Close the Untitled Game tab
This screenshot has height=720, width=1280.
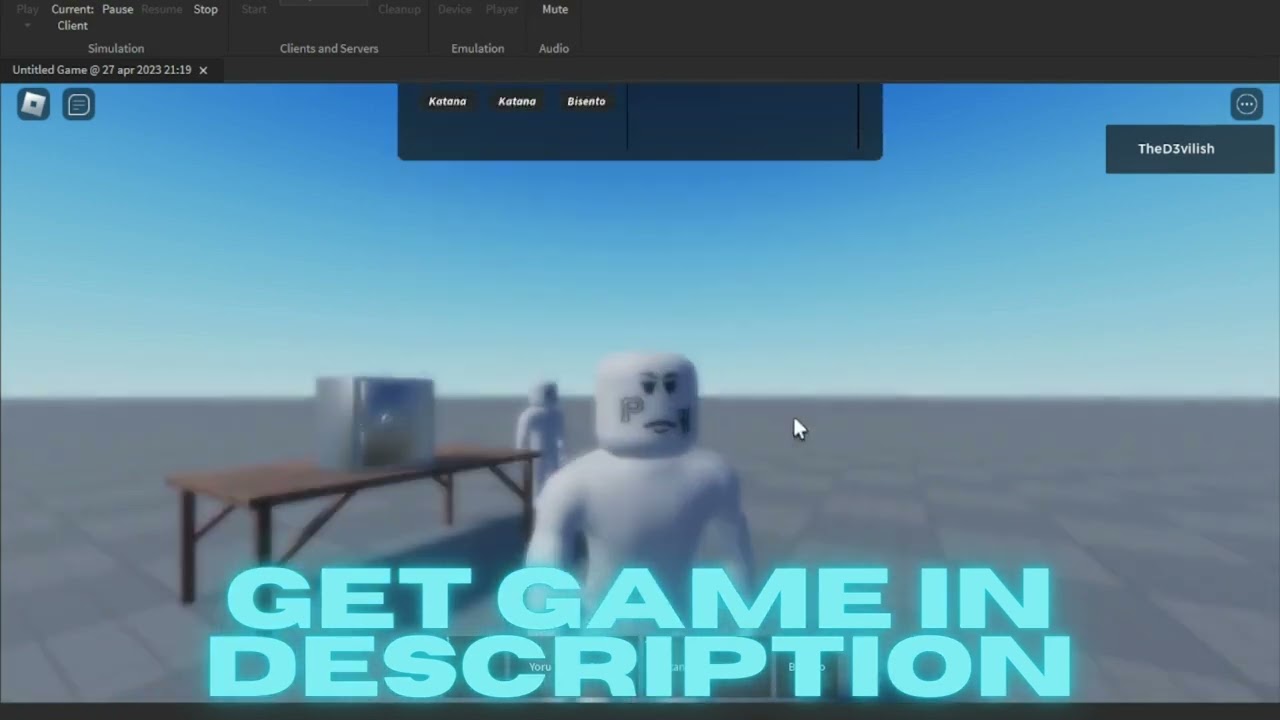pyautogui.click(x=203, y=70)
